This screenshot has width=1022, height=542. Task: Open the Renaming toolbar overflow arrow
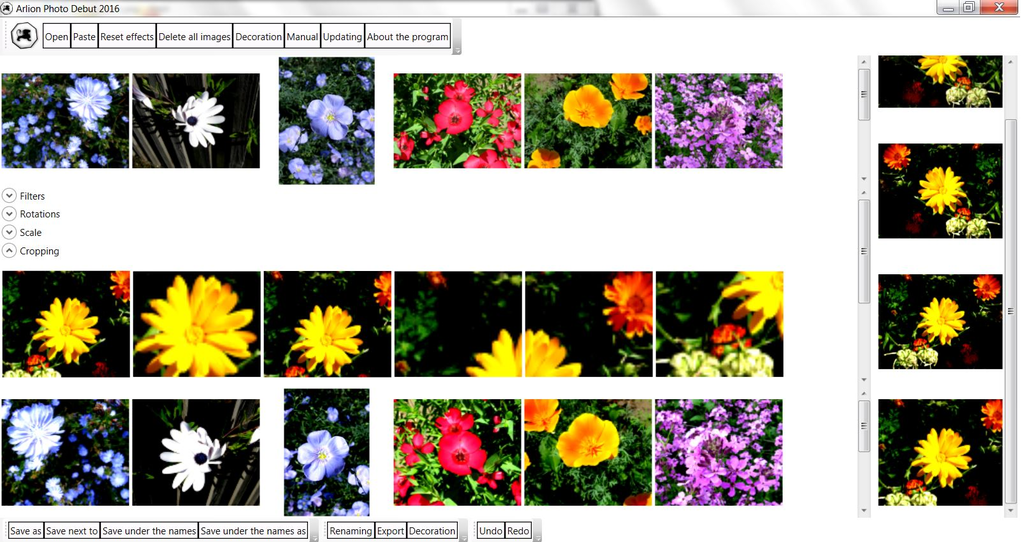click(x=463, y=538)
